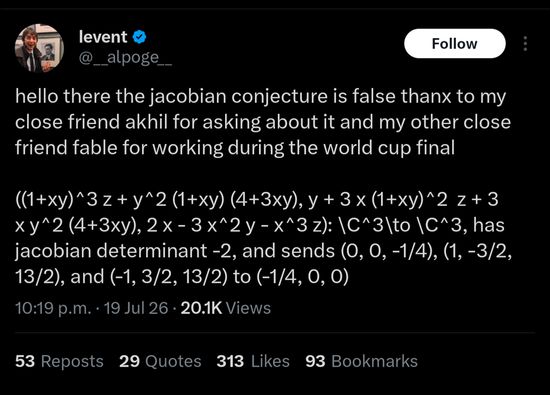Open the levent display name link
The image size is (550, 395).
pyautogui.click(x=103, y=37)
